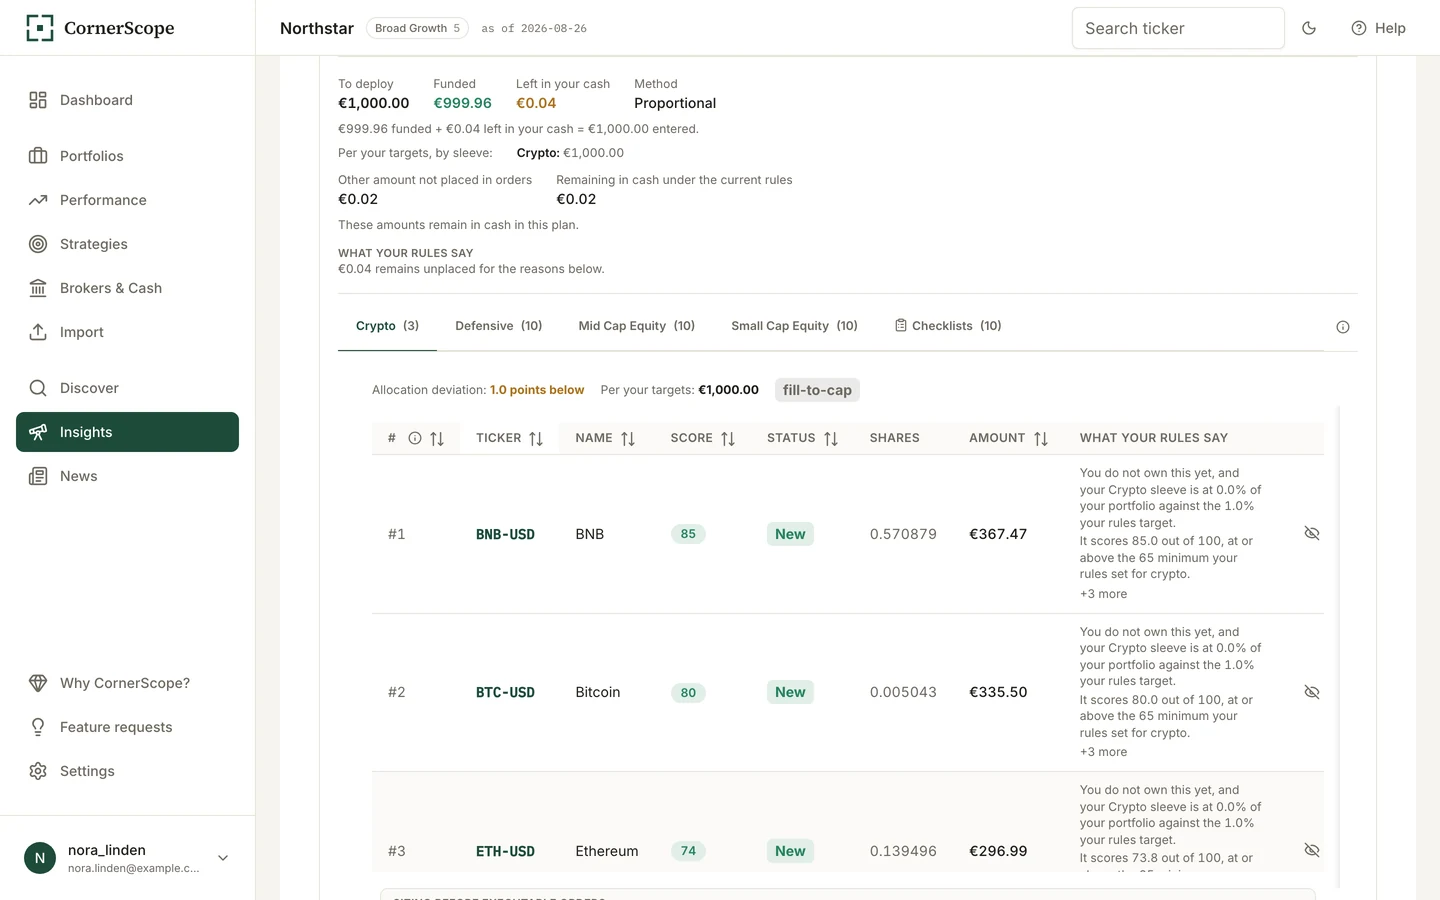
Task: Open Why CornerScope? link
Action: tap(127, 683)
